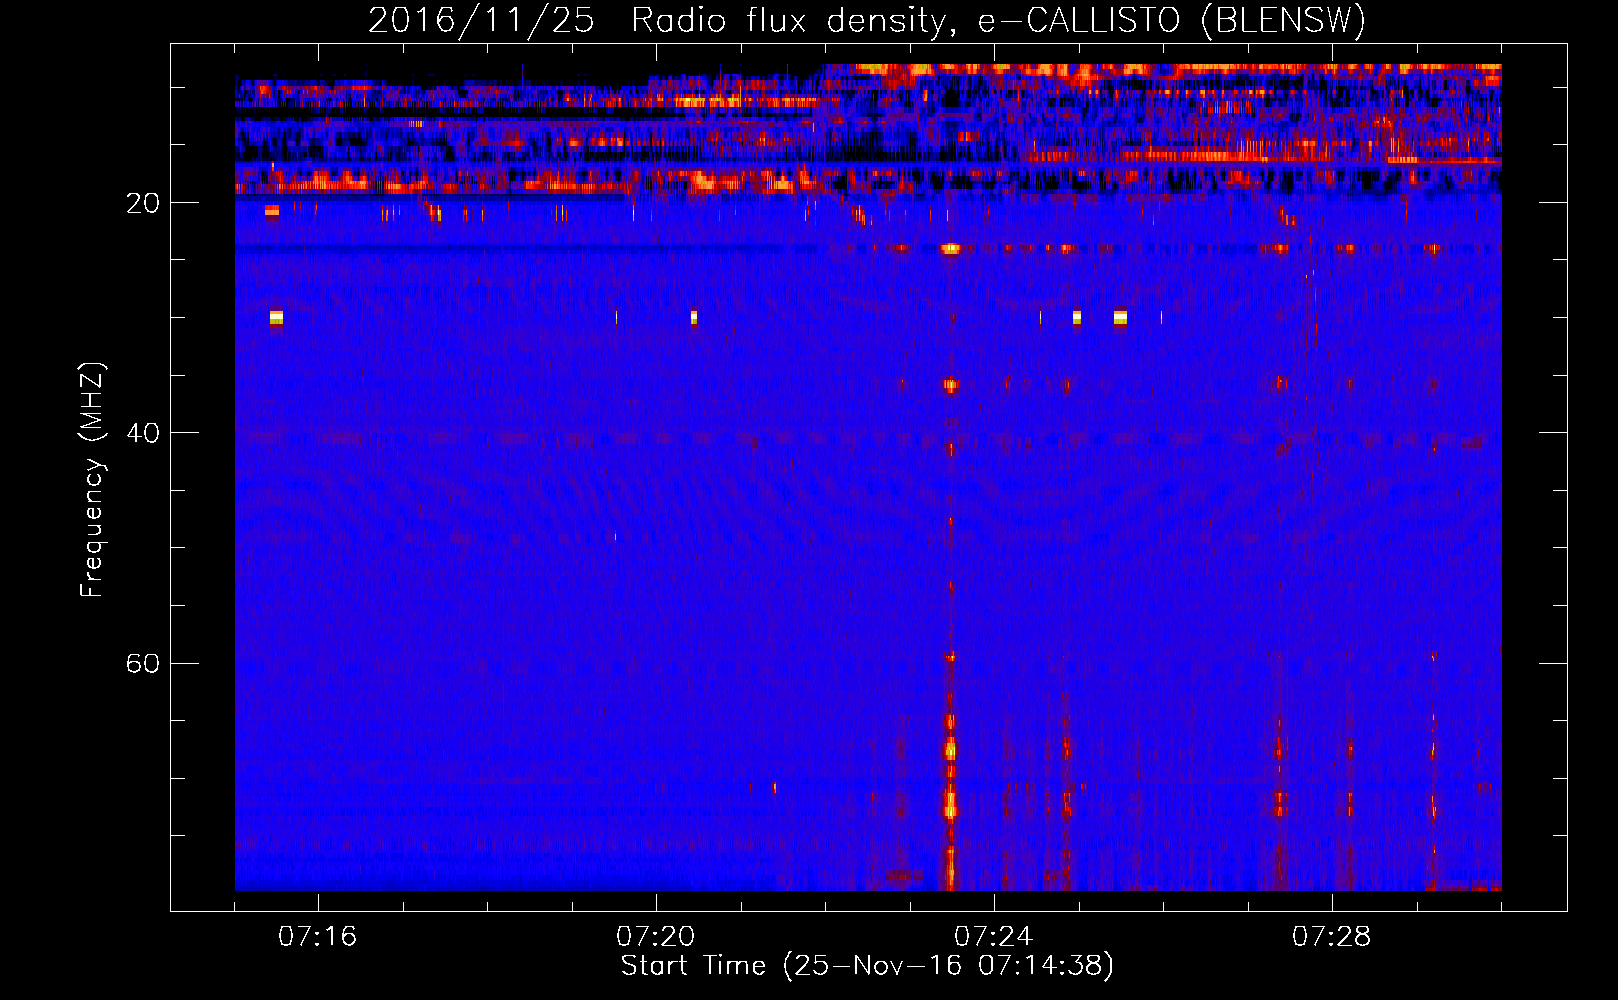Click the 60 MHz frequency tick label
Screen dimensions: 1618x1000
(x=142, y=663)
